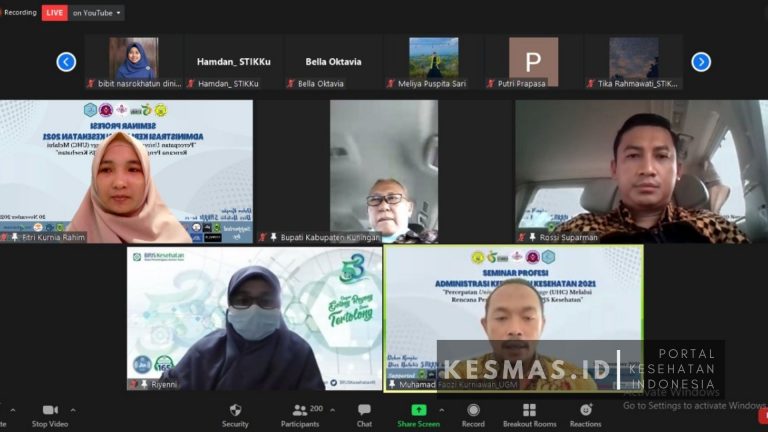Select Bella Oktavia participant tile

pyautogui.click(x=334, y=62)
